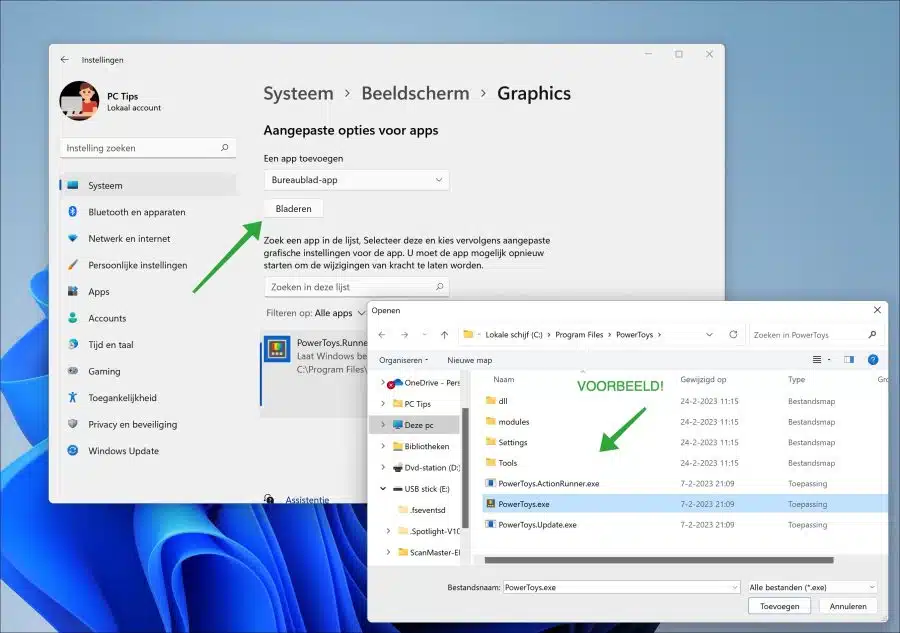Image resolution: width=900 pixels, height=633 pixels.
Task: Collapse the USB stick (E:) tree node
Action: (x=383, y=489)
